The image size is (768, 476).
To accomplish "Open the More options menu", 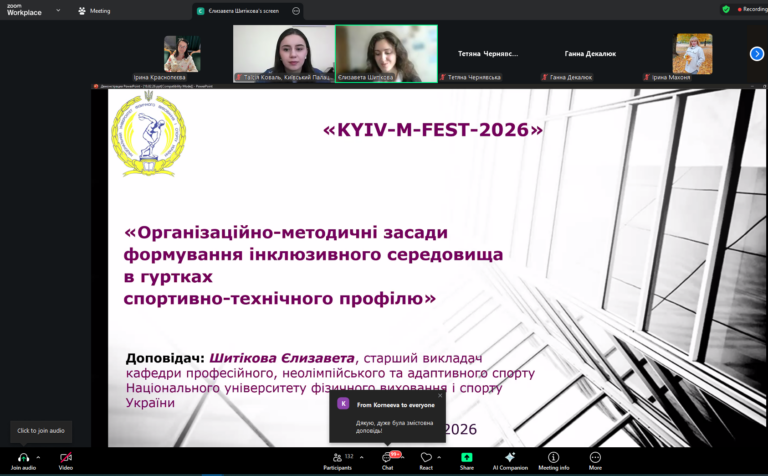I will pos(595,460).
